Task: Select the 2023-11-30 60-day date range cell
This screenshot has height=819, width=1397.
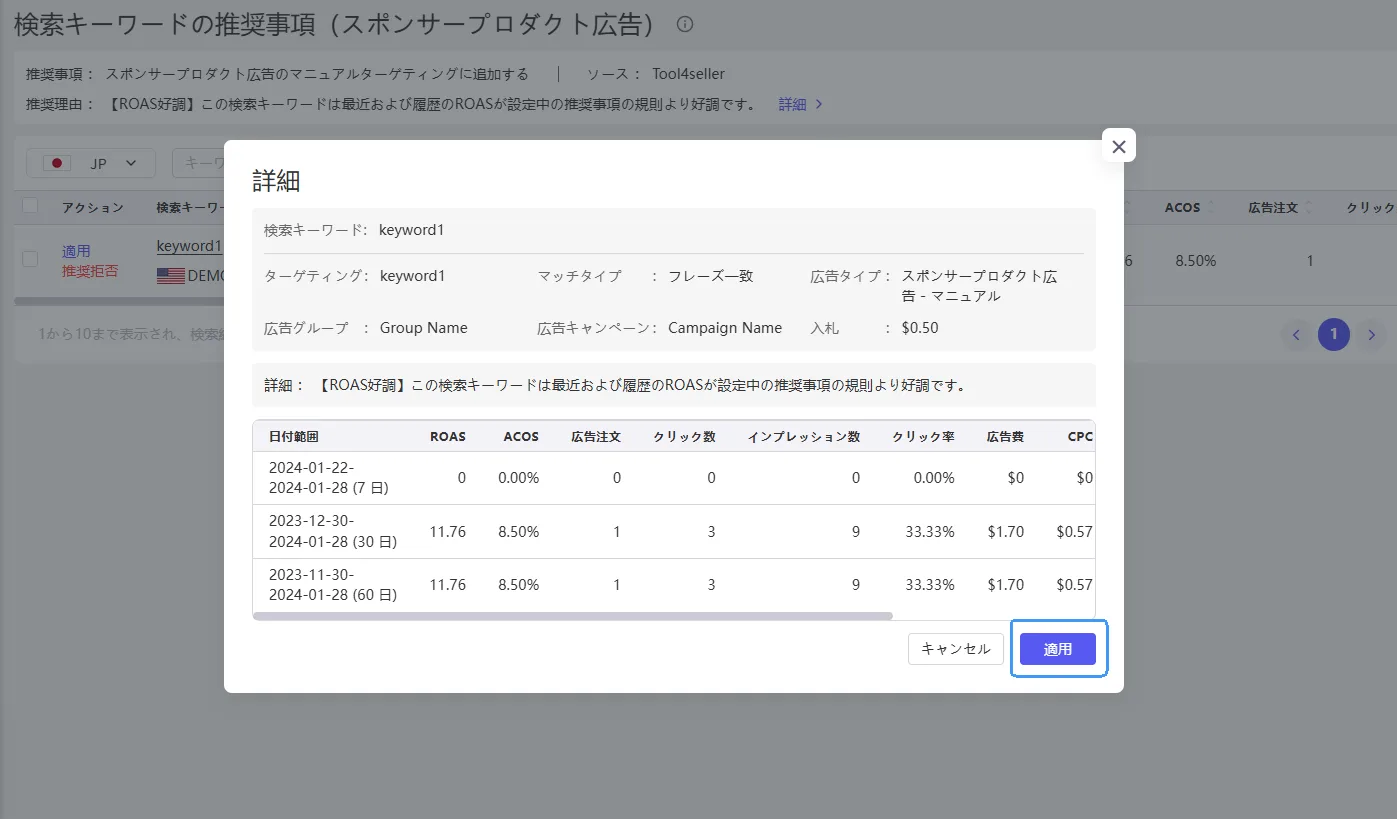Action: pos(333,585)
